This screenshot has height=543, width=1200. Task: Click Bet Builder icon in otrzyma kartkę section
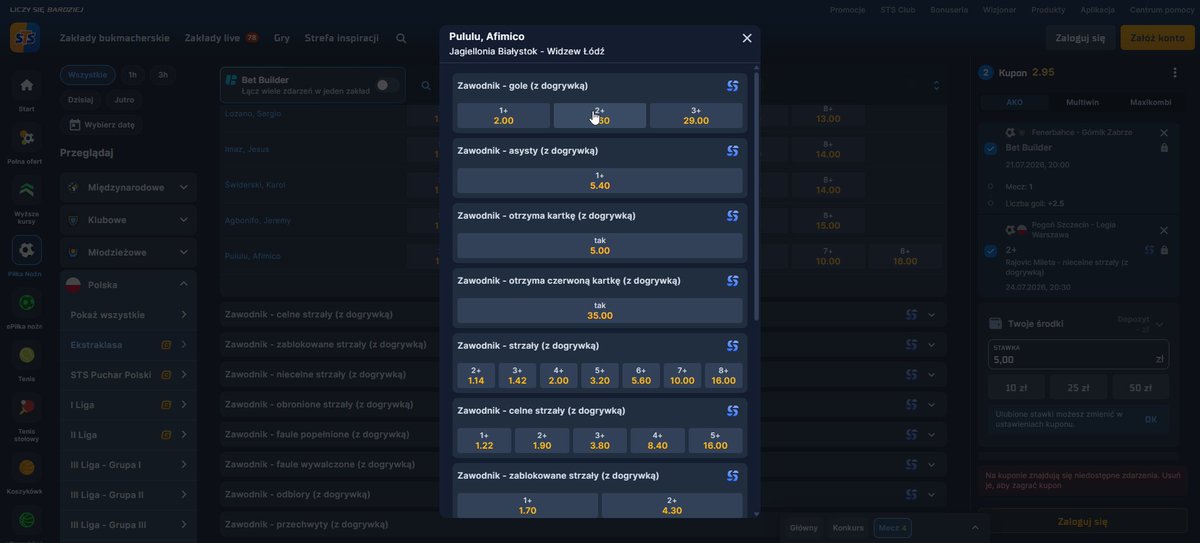[732, 216]
